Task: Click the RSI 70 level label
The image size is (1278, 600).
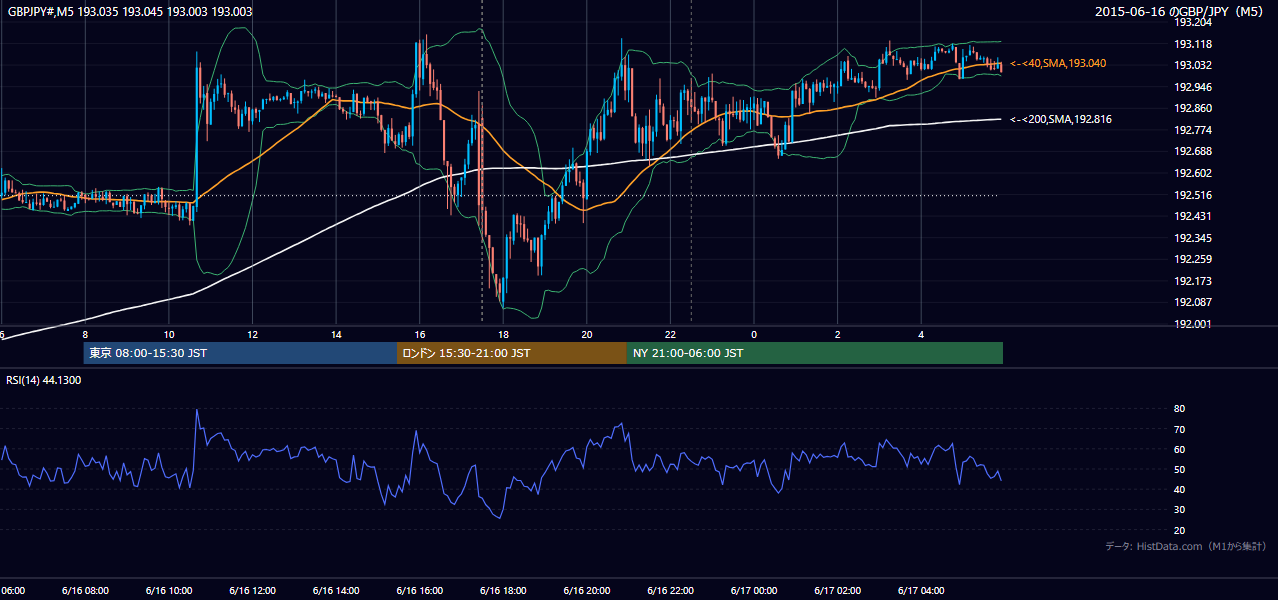Action: [1179, 429]
